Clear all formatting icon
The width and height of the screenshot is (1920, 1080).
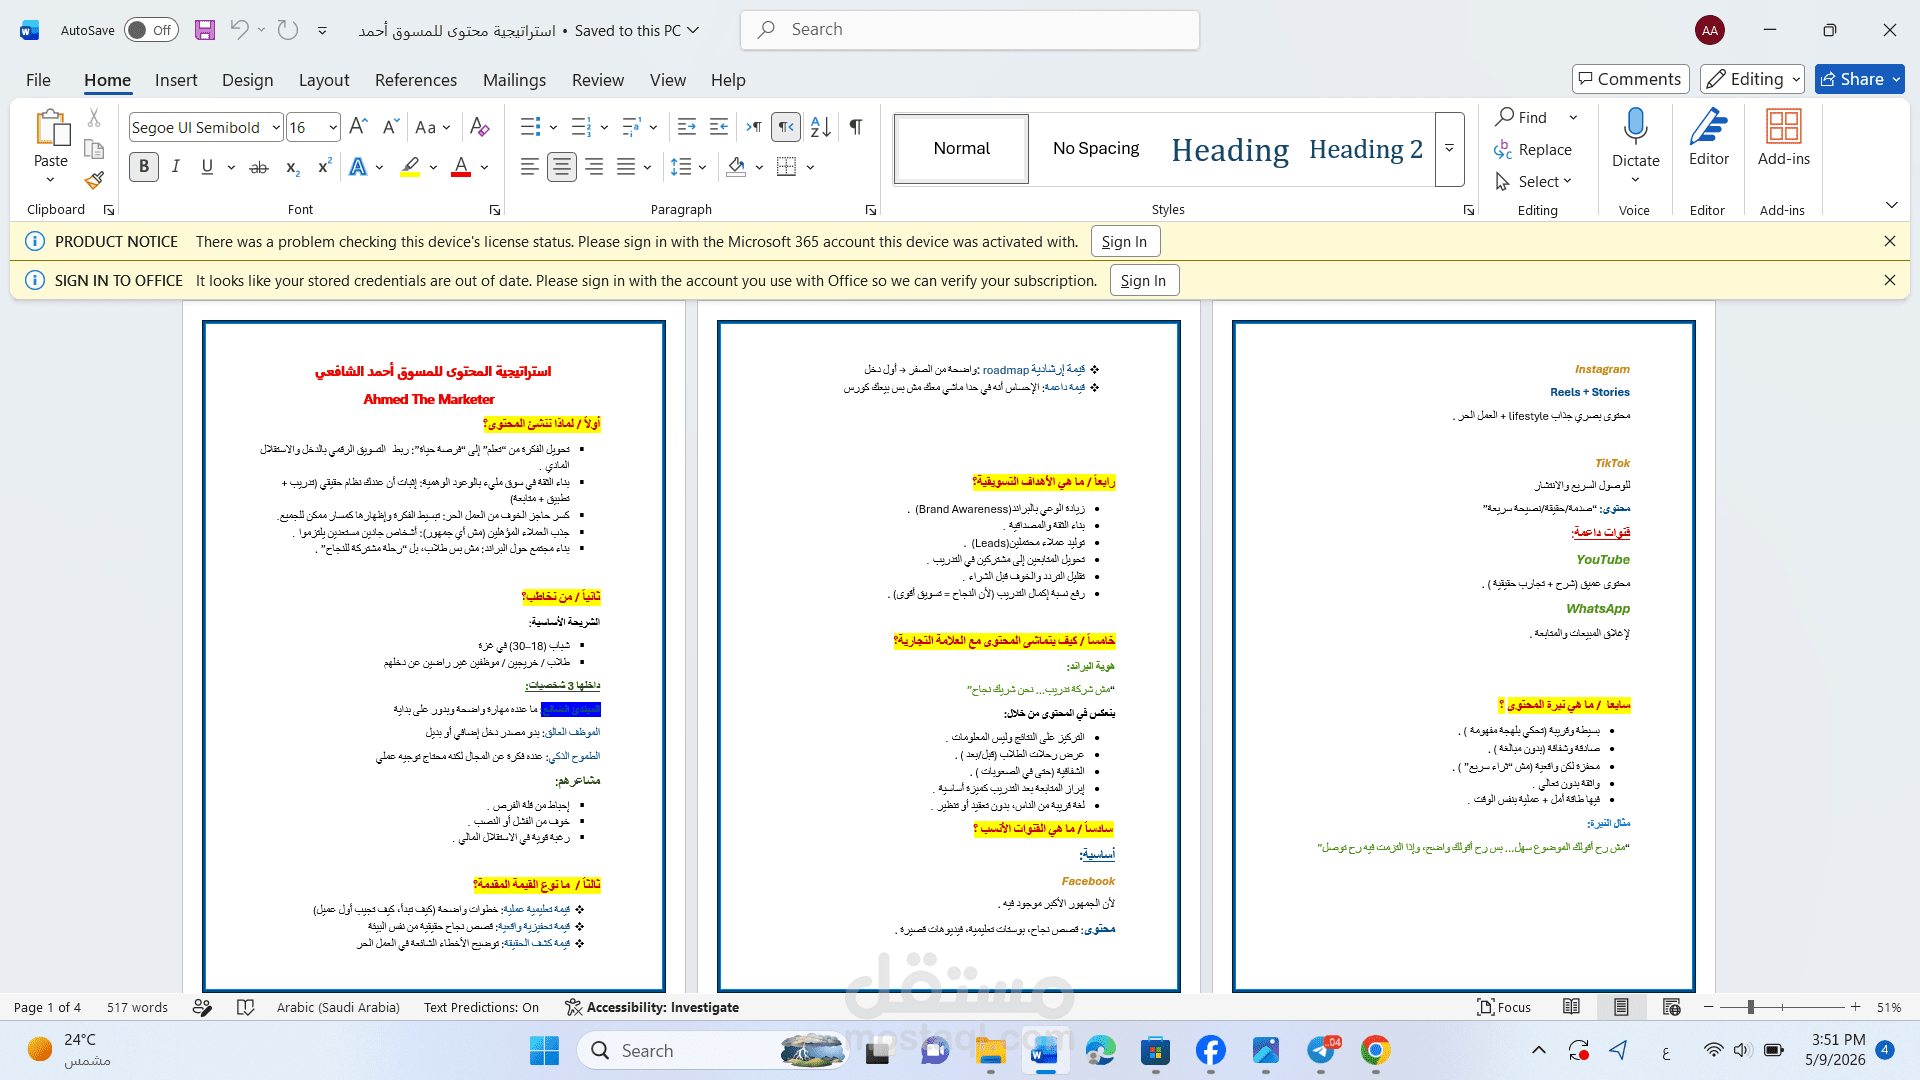(479, 127)
